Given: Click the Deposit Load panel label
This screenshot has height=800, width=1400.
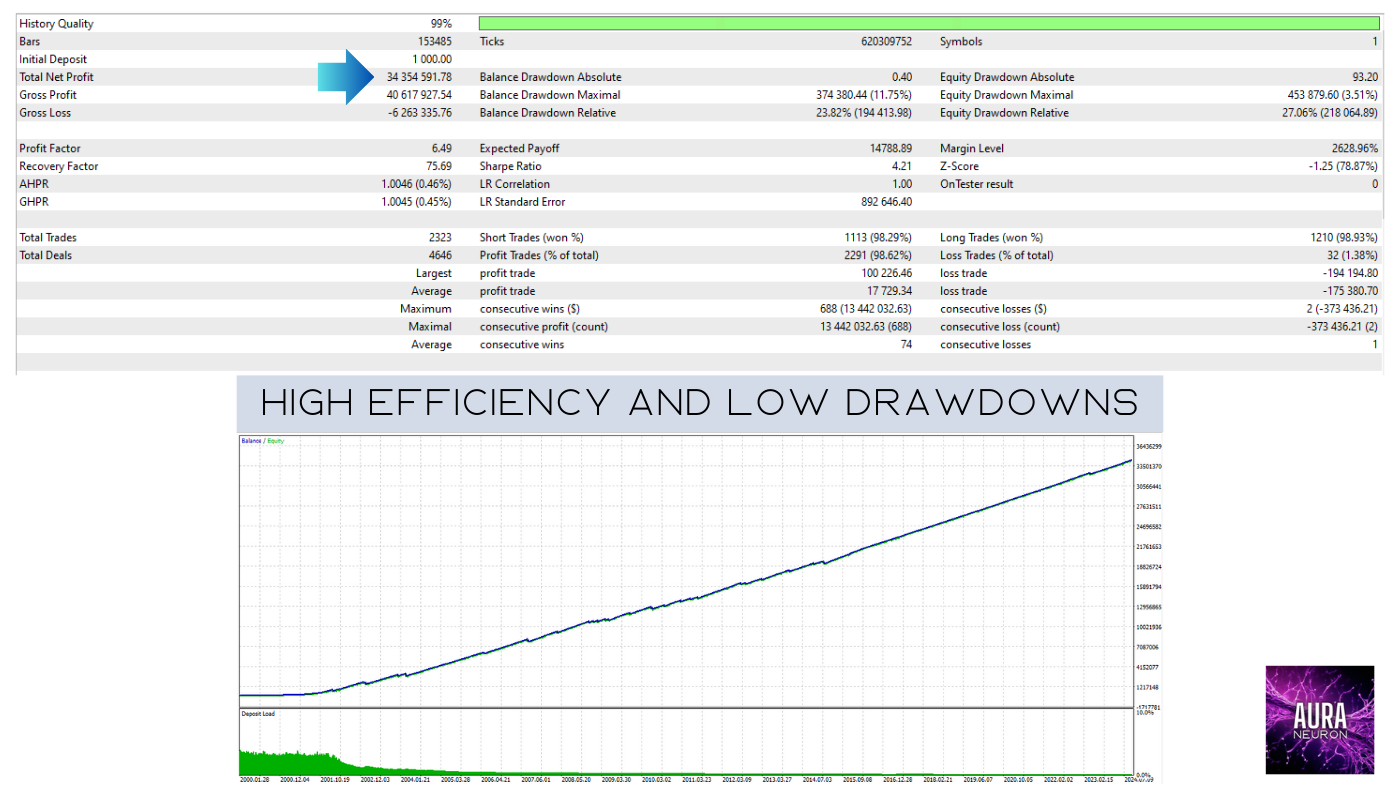Looking at the screenshot, I should [x=258, y=714].
